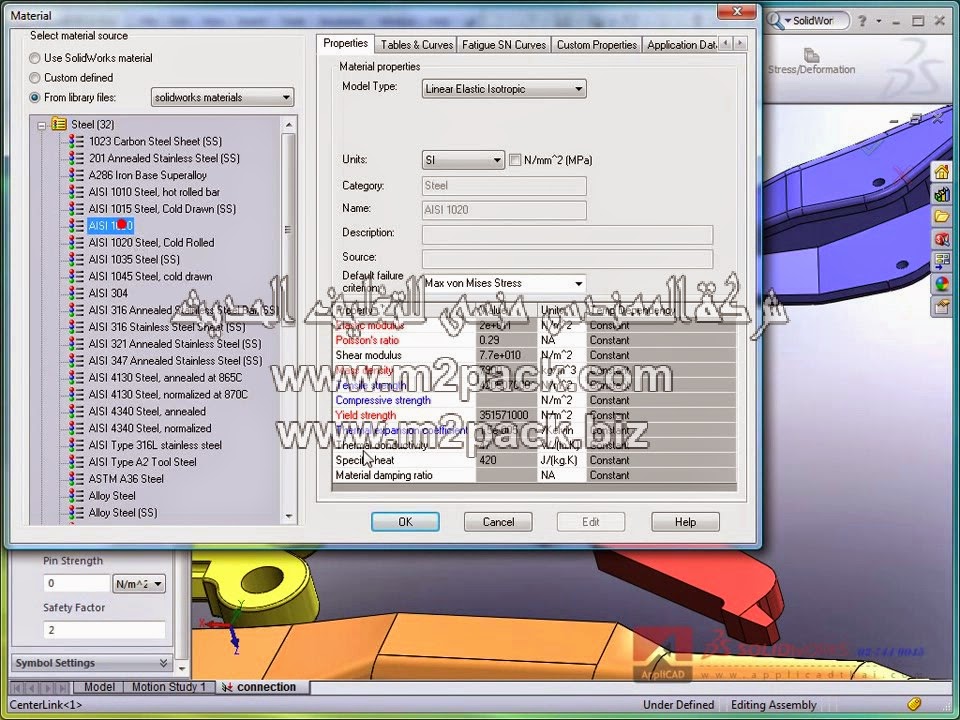Switch to the Motion Study 1 tab
The image size is (960, 720).
coord(169,687)
